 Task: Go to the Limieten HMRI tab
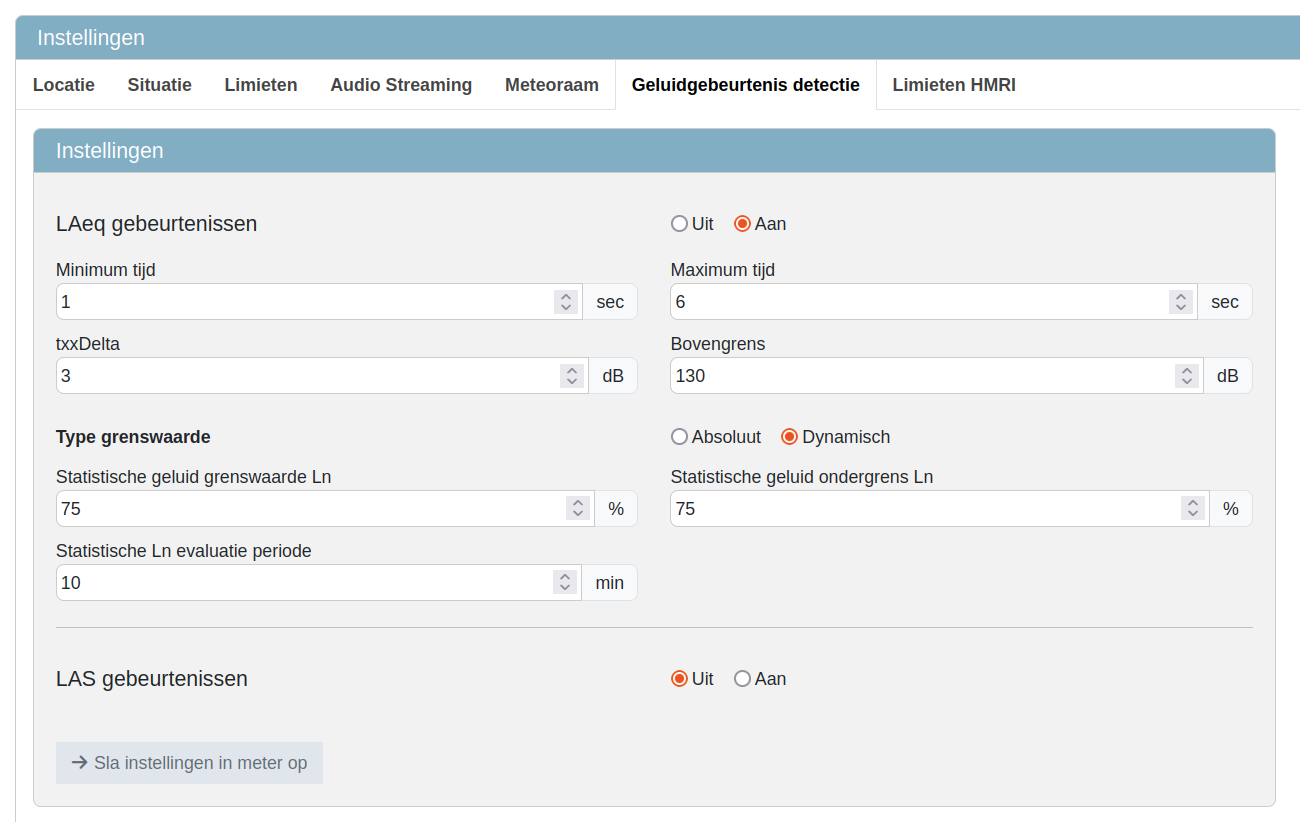pos(953,85)
